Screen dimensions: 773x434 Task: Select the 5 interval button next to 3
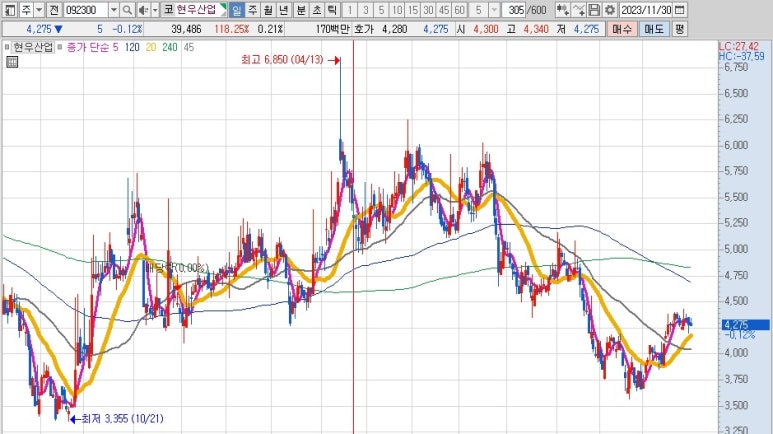(381, 9)
